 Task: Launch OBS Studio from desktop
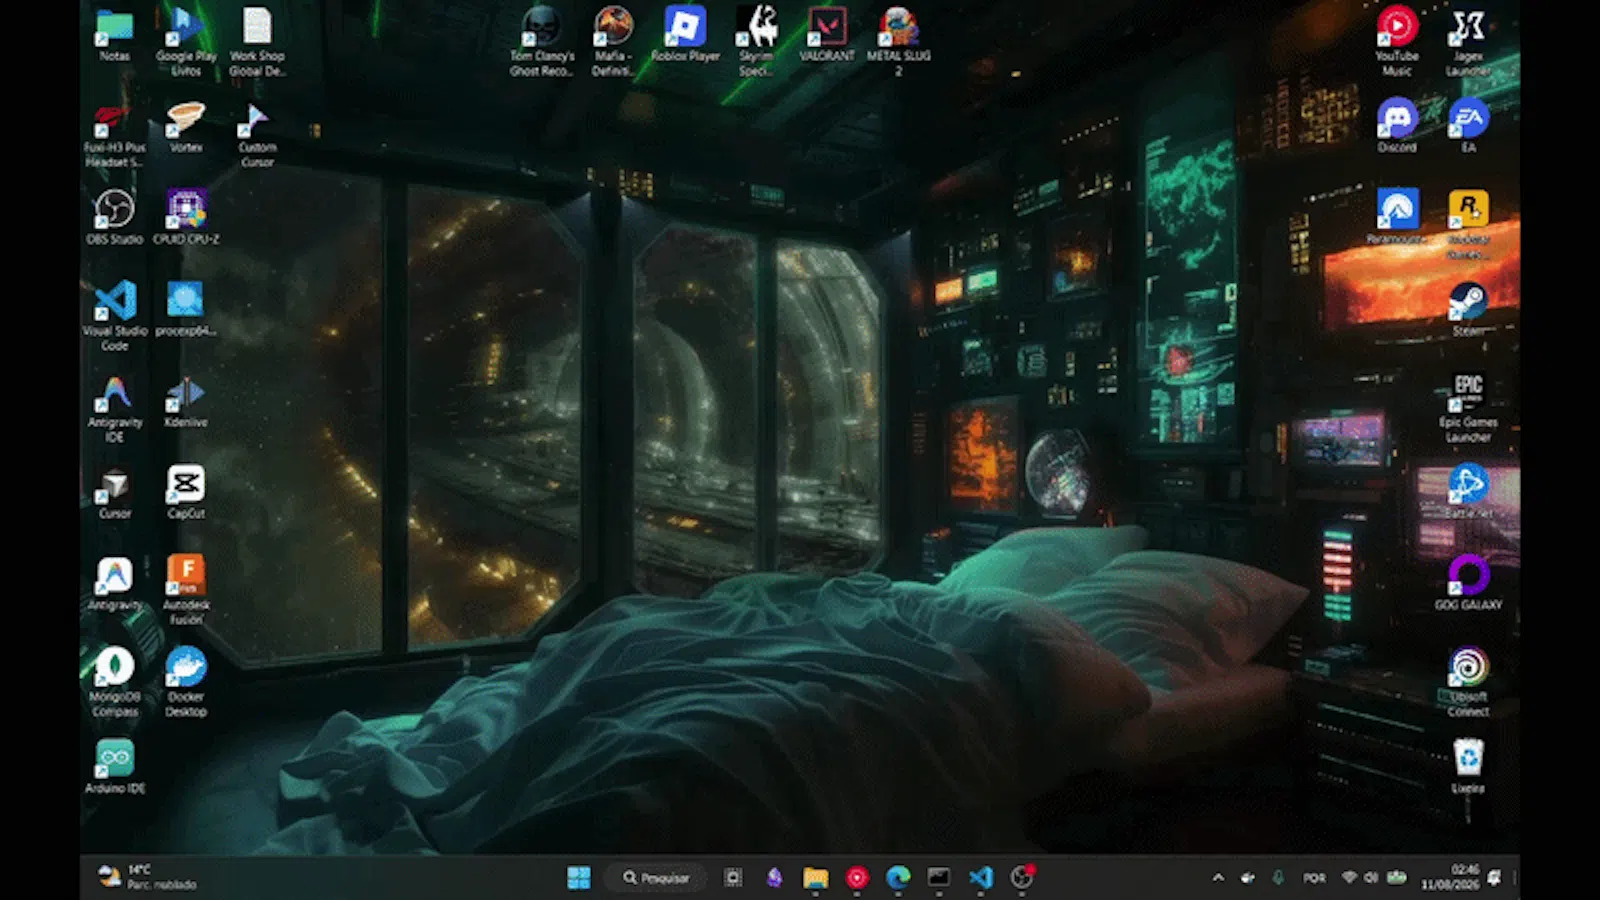(x=114, y=217)
